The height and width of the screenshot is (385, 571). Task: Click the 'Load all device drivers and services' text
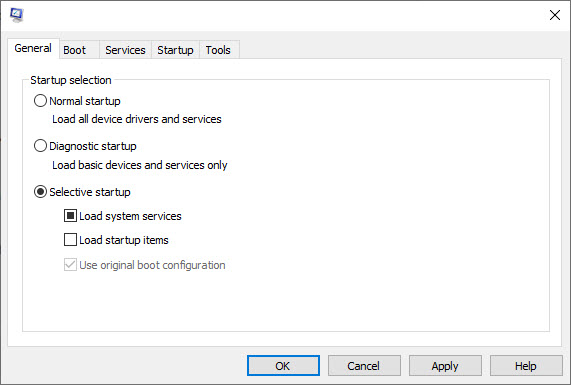click(x=137, y=119)
